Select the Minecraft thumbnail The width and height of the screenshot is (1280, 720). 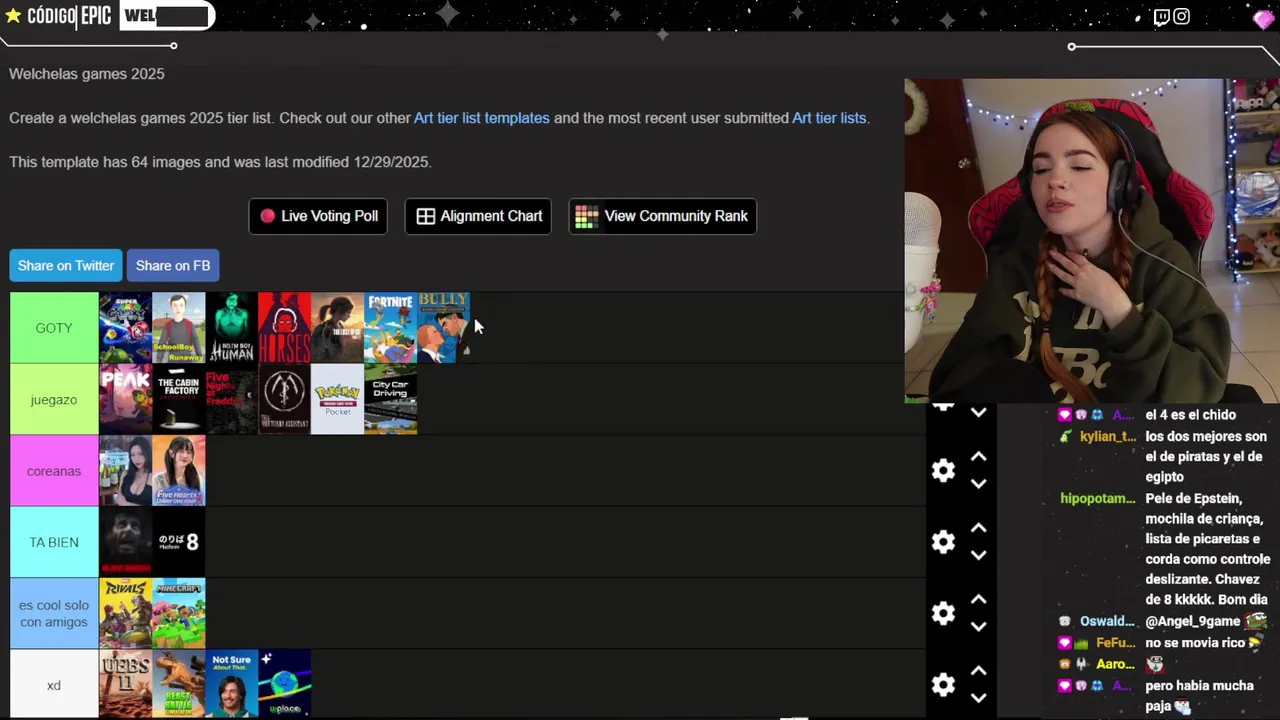(x=178, y=613)
